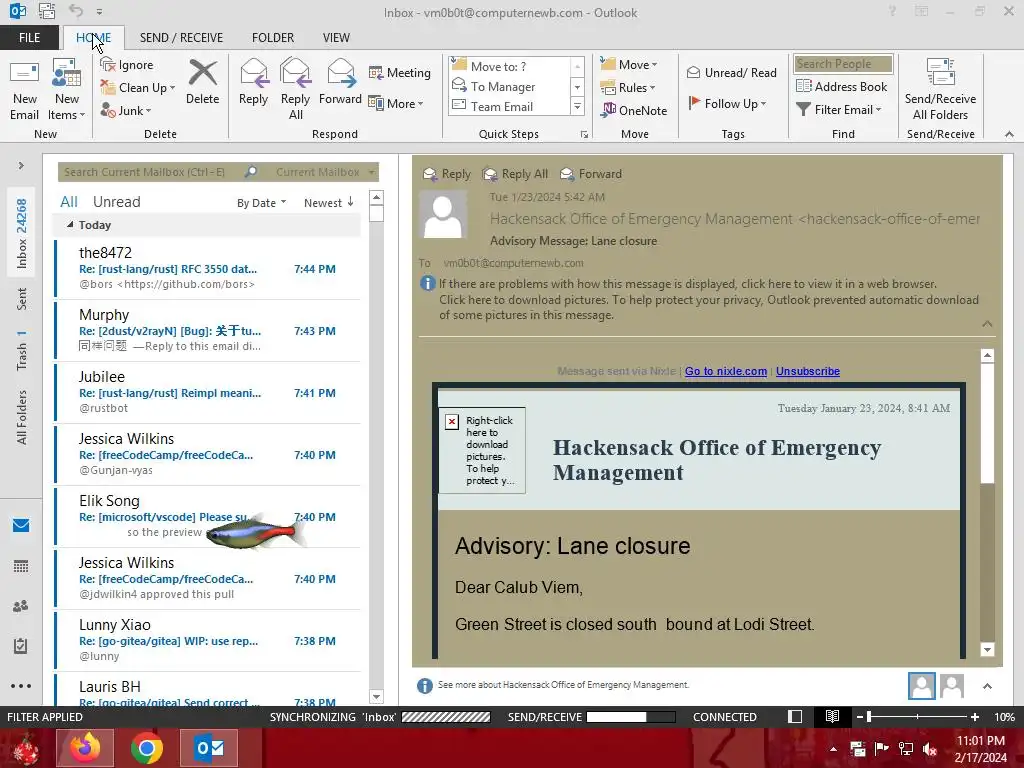Open the New Items menu
Screen dimensions: 1024x768
point(67,90)
